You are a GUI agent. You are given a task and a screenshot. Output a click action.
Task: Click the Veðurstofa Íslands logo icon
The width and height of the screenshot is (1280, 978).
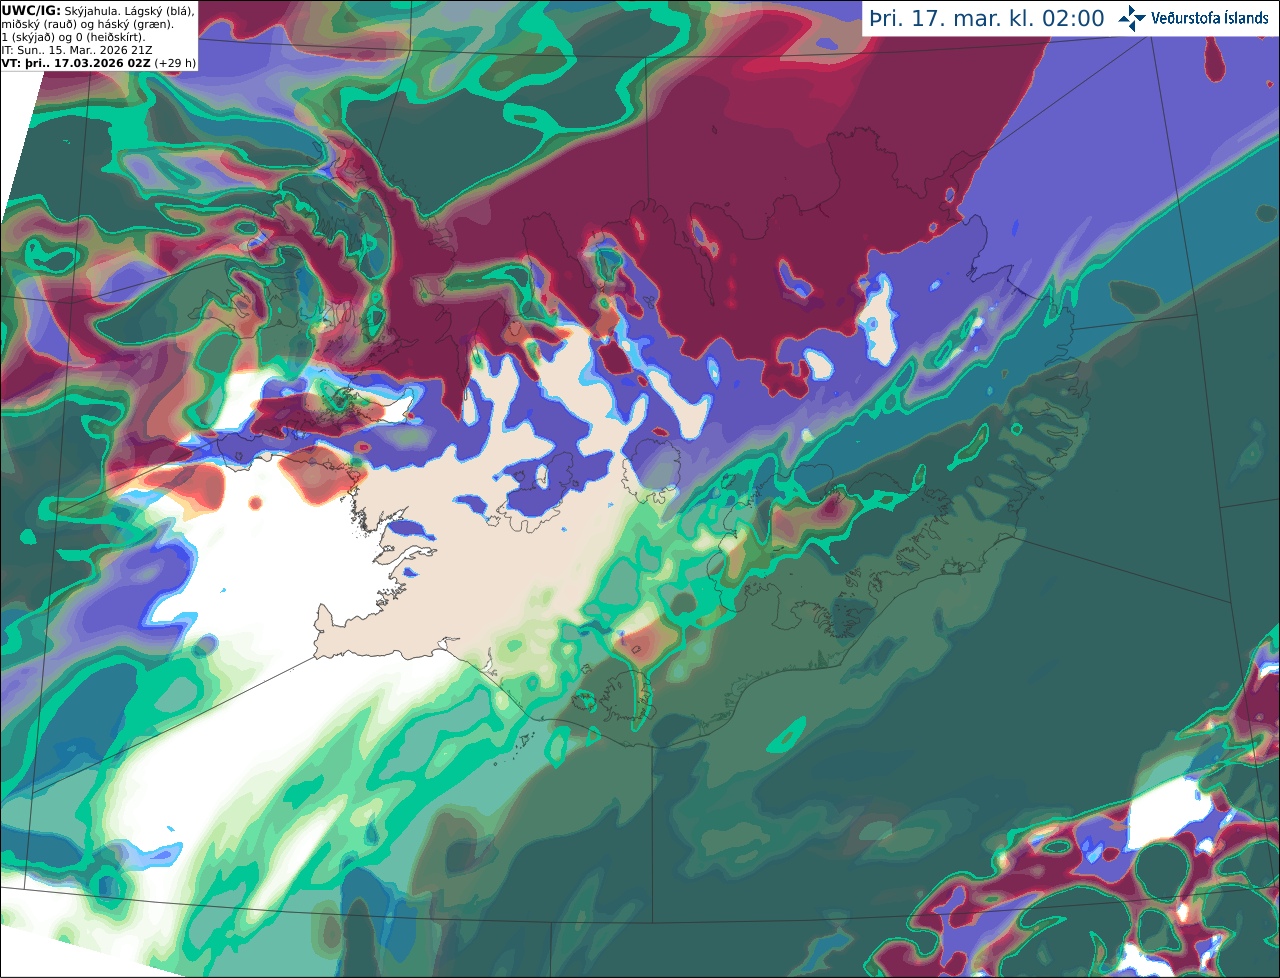[1132, 18]
